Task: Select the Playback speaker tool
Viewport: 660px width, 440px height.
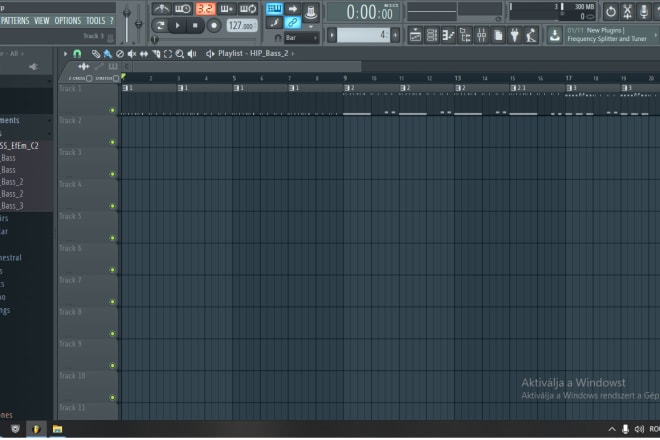Action: (x=192, y=54)
